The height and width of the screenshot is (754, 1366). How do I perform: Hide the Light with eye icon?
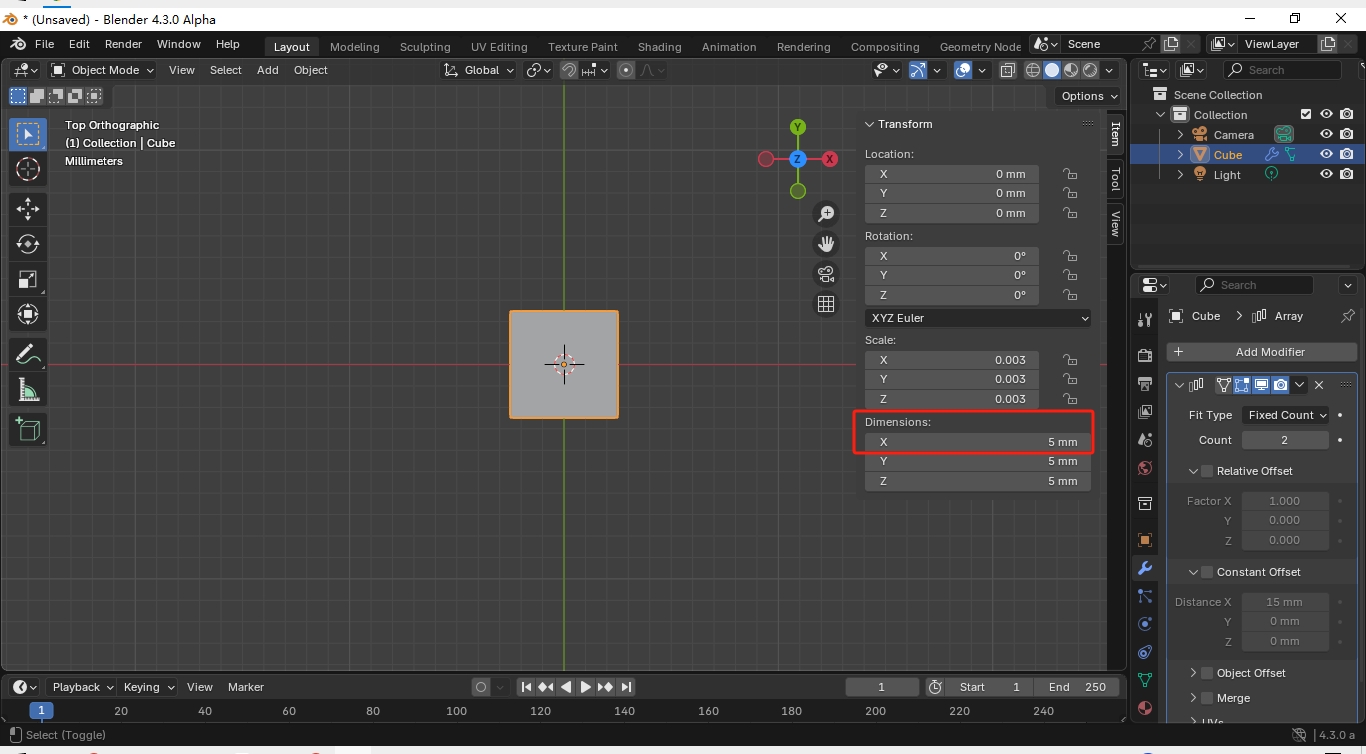click(1326, 174)
